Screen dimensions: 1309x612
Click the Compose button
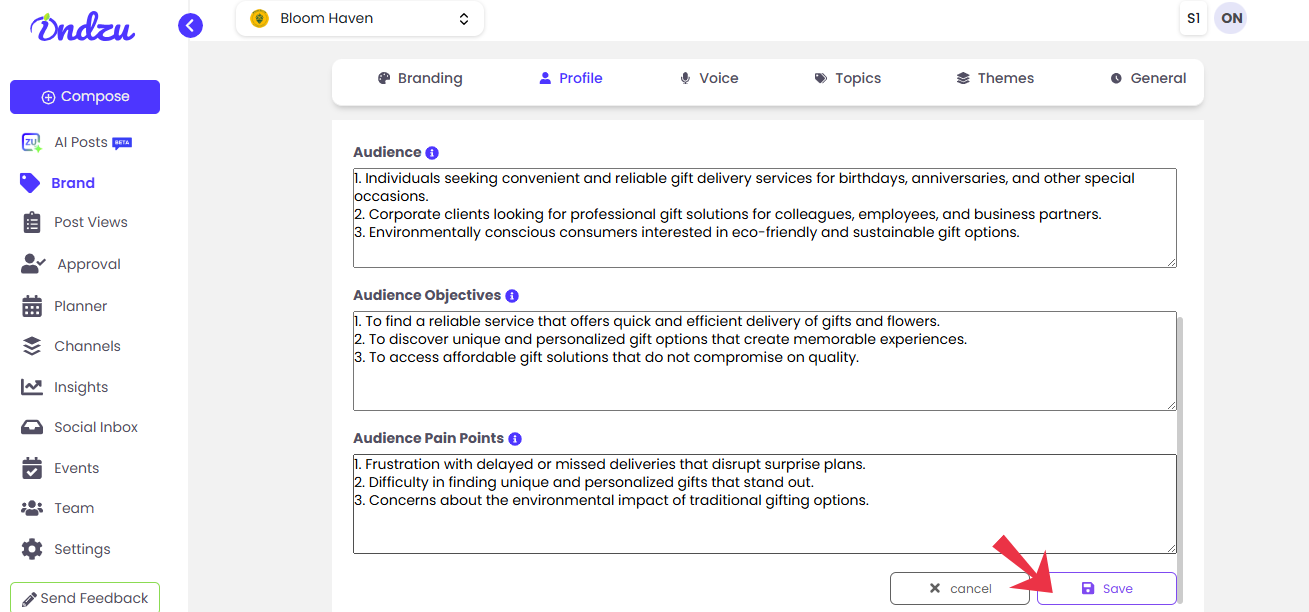[85, 97]
